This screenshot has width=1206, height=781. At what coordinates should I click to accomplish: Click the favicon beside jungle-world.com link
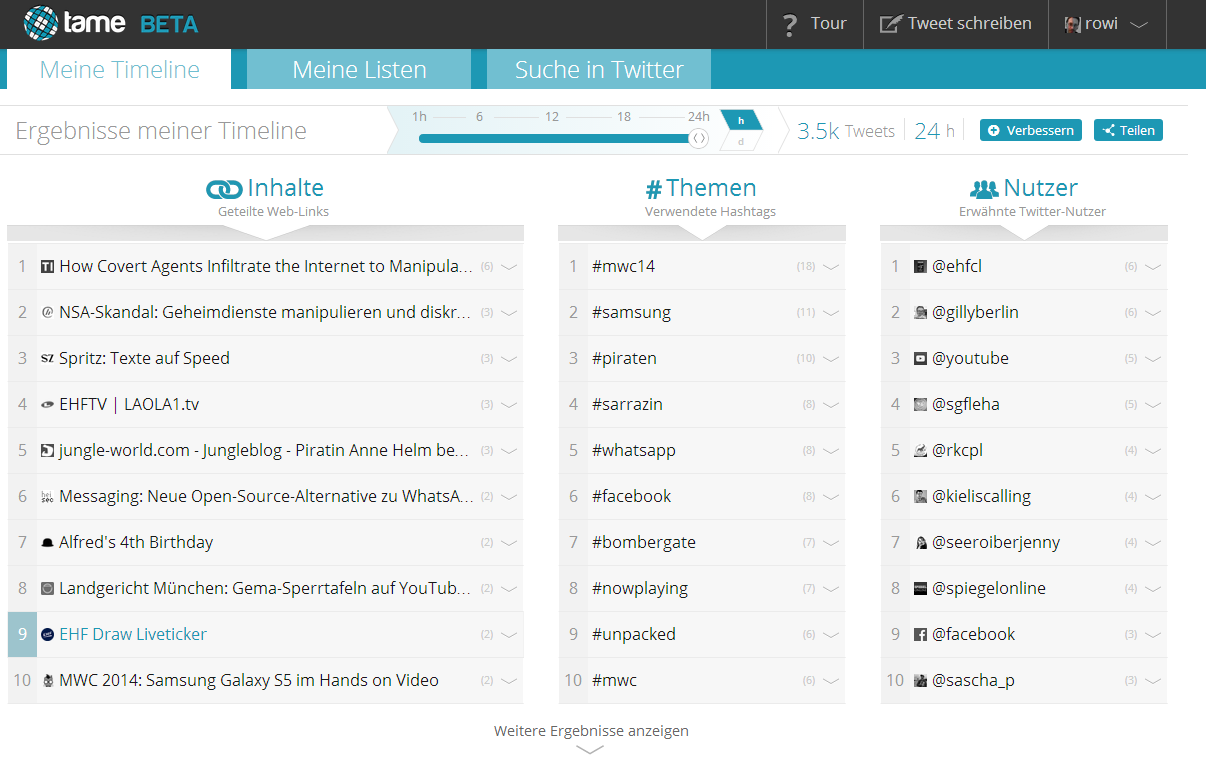pos(47,451)
